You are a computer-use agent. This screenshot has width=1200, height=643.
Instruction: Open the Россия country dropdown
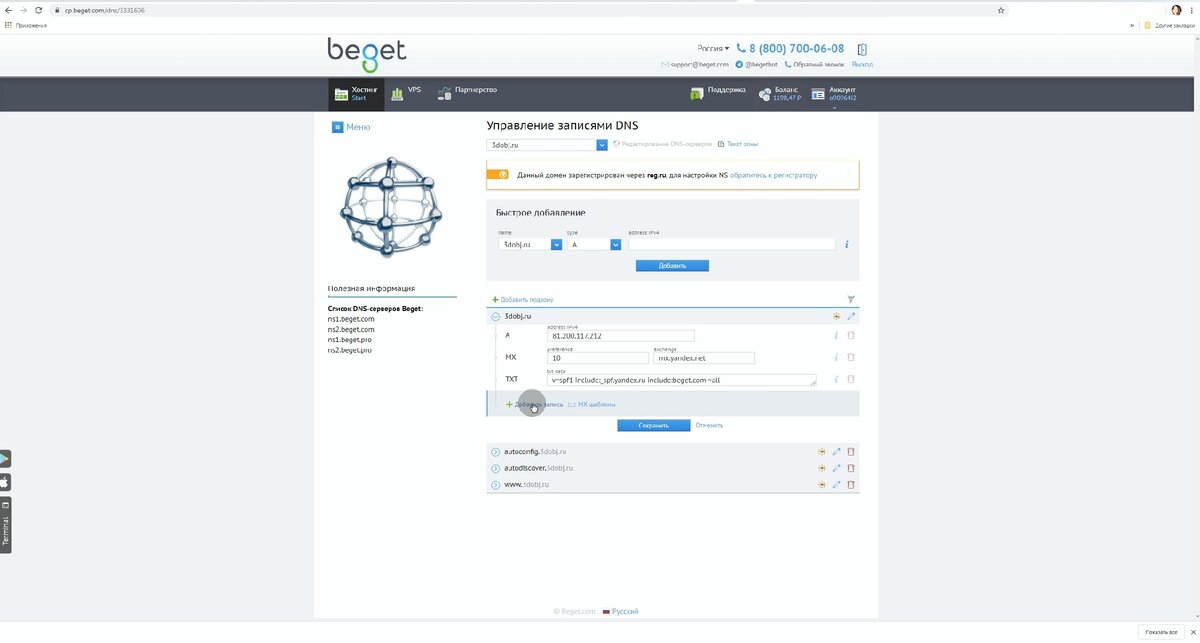pos(713,48)
